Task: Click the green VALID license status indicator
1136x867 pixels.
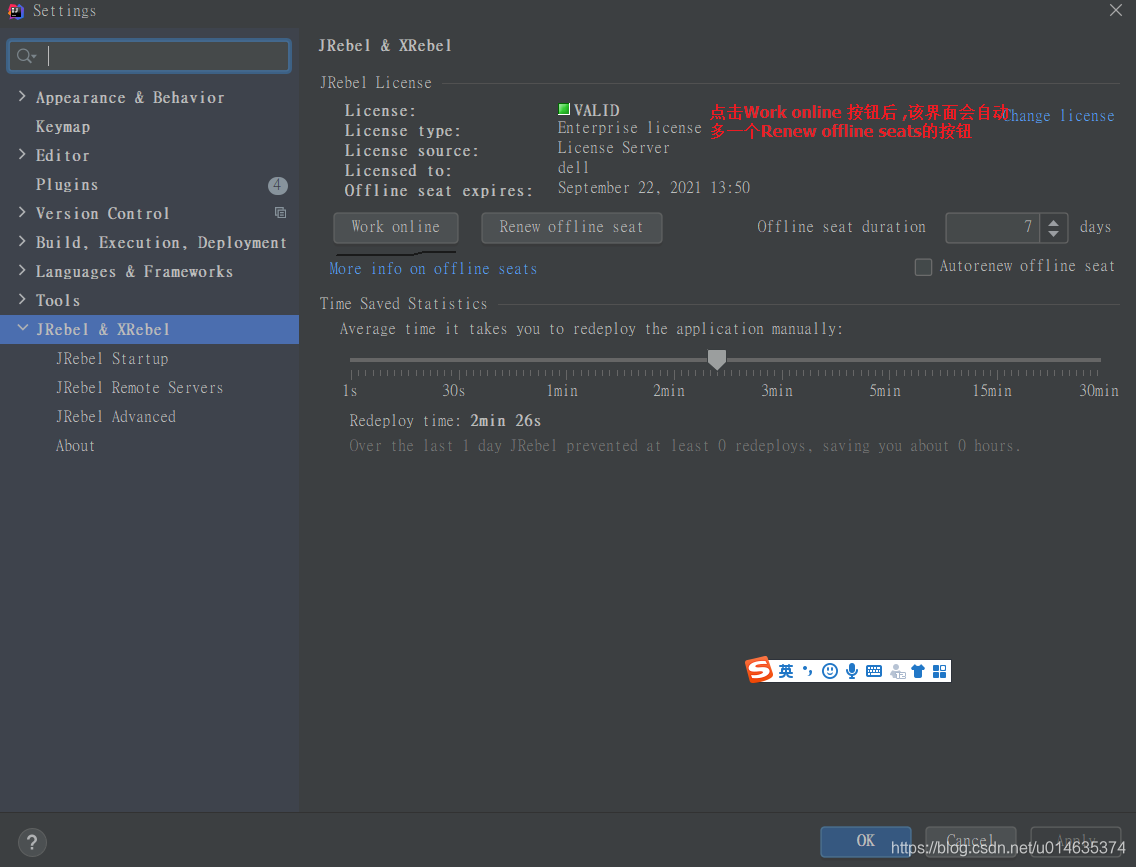Action: (x=564, y=109)
